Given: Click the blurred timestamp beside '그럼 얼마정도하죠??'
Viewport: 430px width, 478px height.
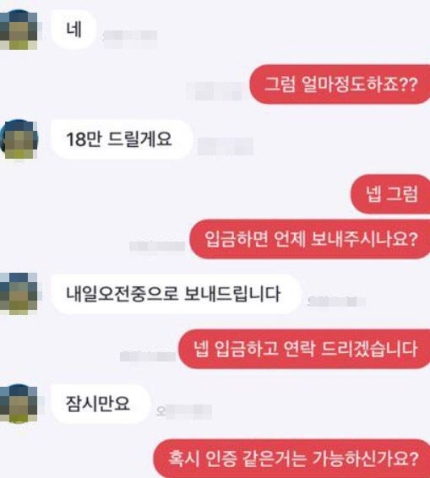Looking at the screenshot, I should pos(215,91).
